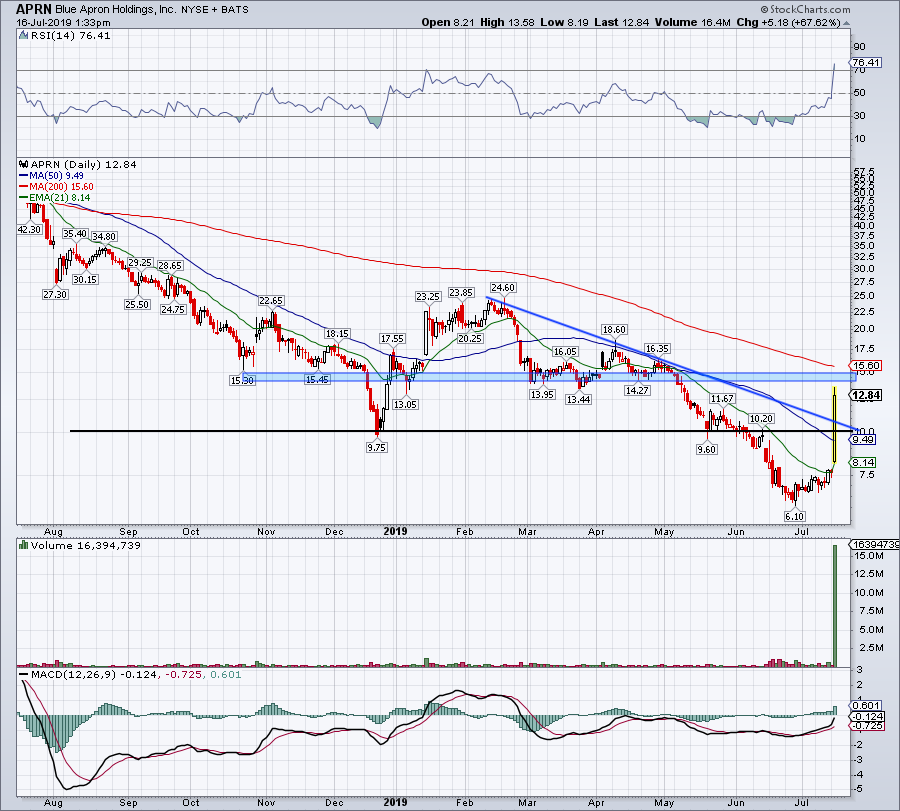Click the -0.725 signal tag on MACD axis

pos(867,726)
